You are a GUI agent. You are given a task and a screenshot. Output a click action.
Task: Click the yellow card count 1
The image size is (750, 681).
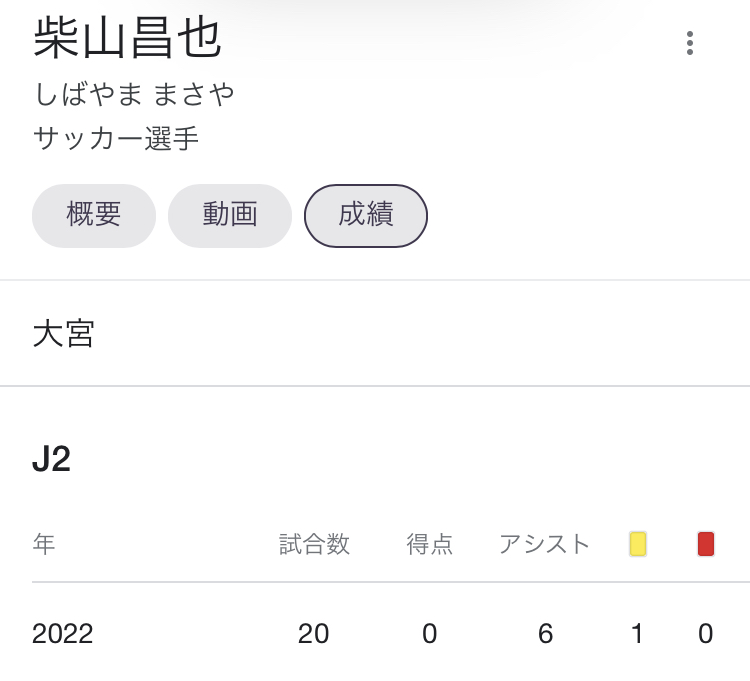(637, 634)
